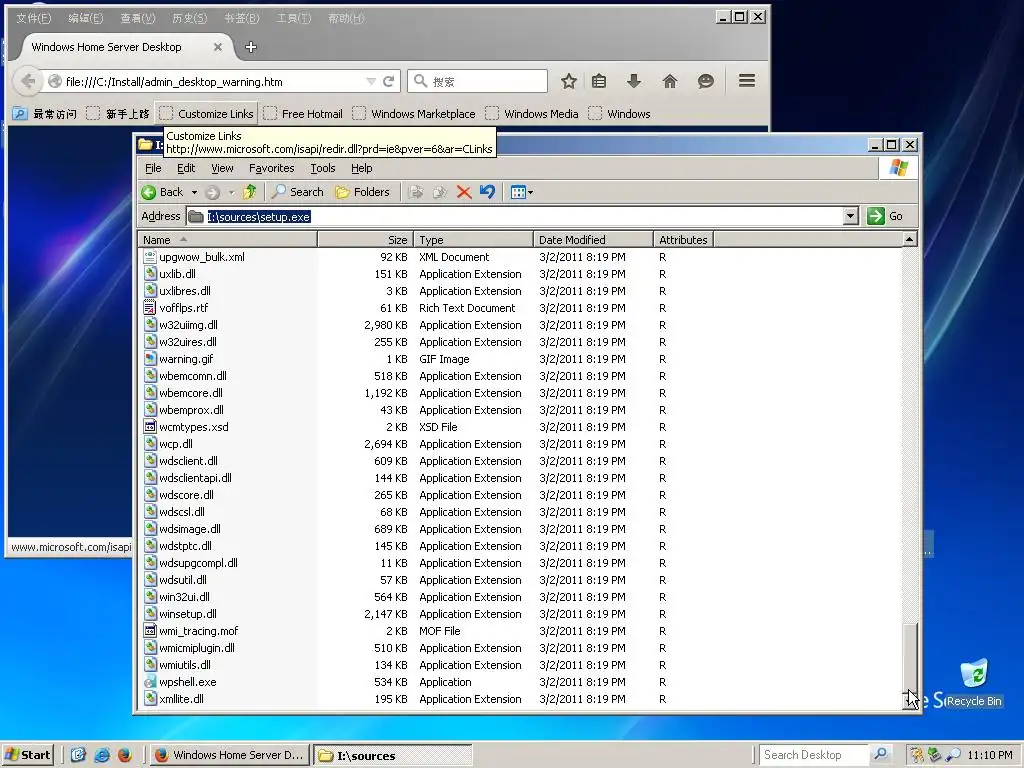This screenshot has height=768, width=1024.
Task: Bookmark this page with star icon
Action: (x=569, y=81)
